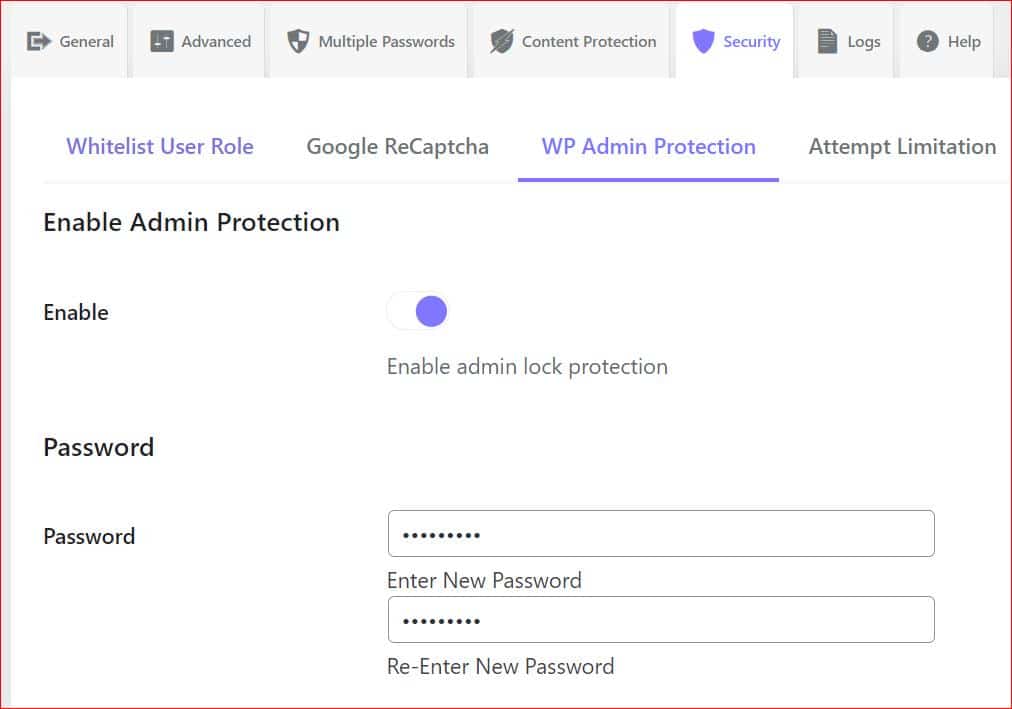Open the Advanced settings tab

198,40
